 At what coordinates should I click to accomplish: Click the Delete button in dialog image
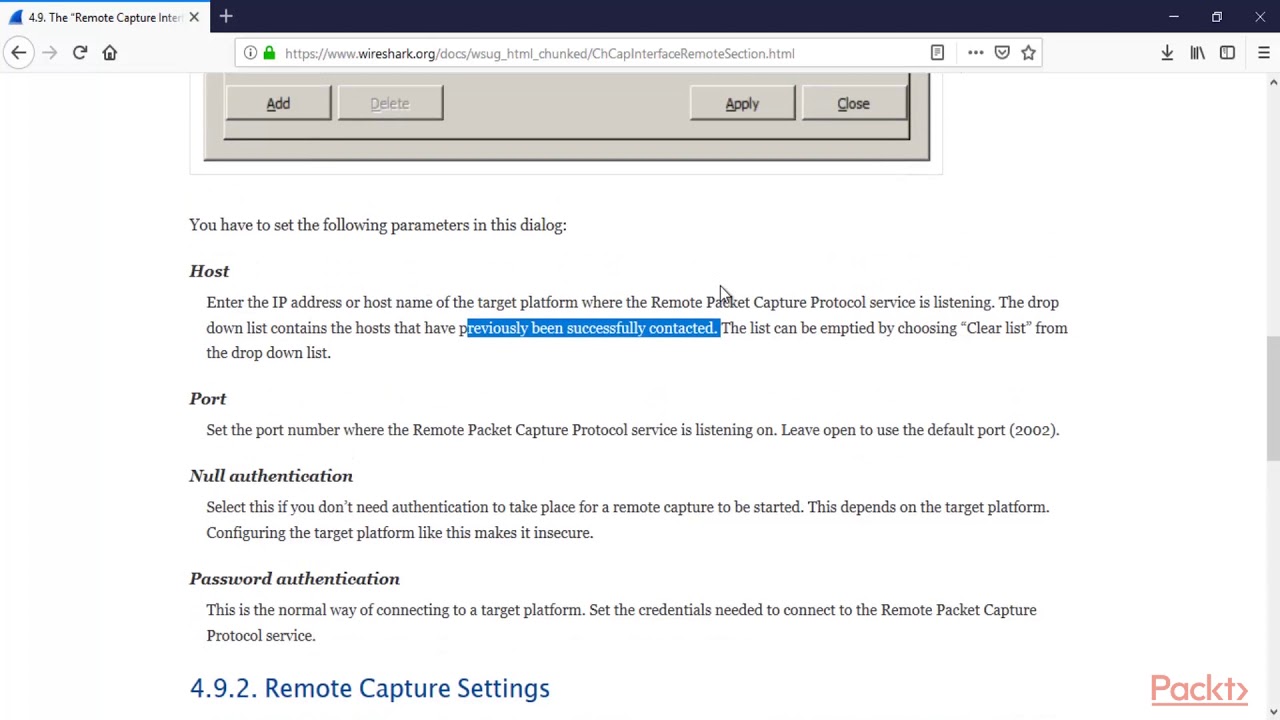pyautogui.click(x=390, y=104)
